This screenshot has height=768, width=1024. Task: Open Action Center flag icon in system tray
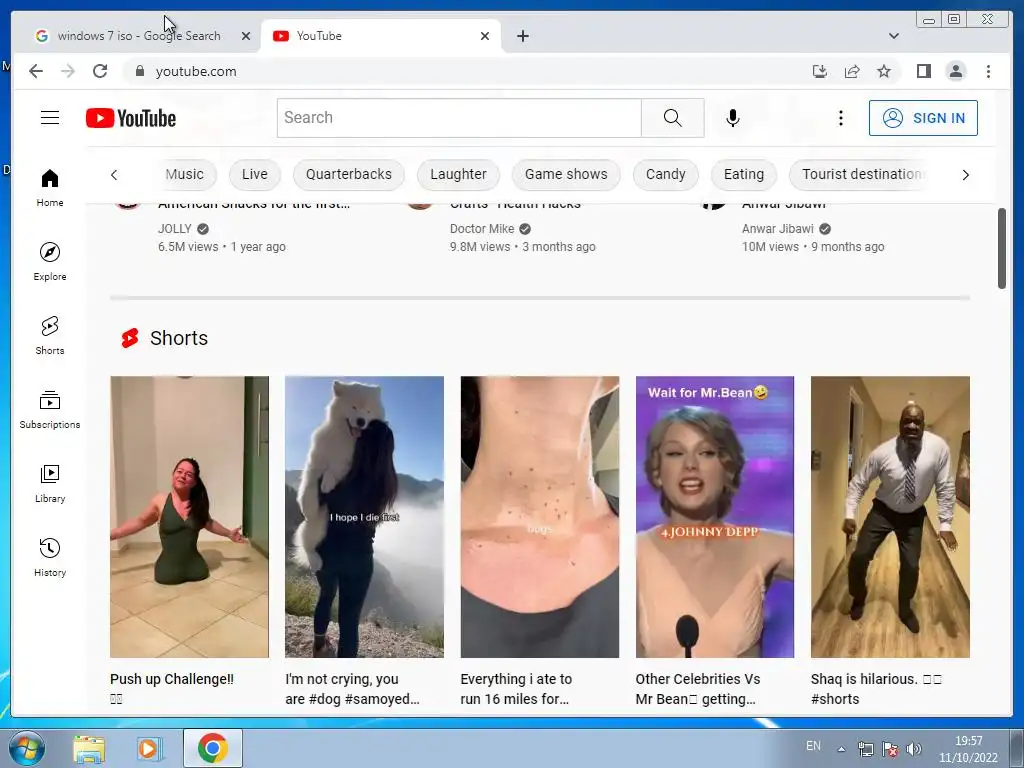pyautogui.click(x=890, y=749)
